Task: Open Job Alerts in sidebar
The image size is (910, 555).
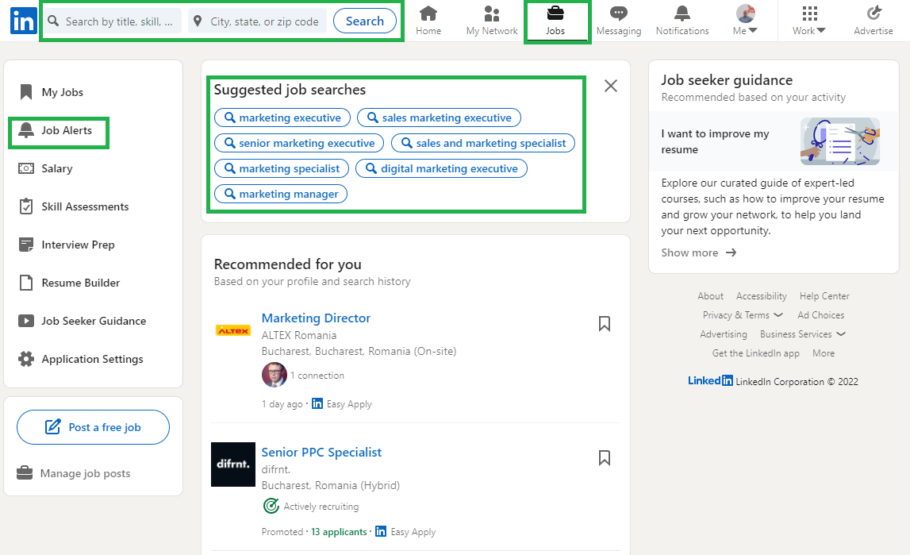Action: click(56, 131)
